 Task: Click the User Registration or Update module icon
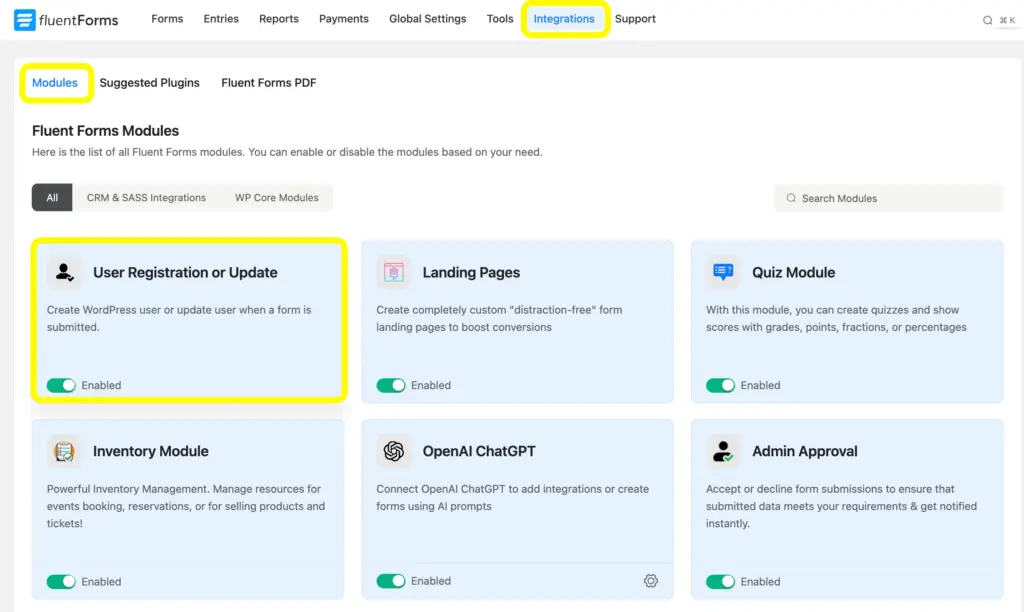pyautogui.click(x=64, y=272)
